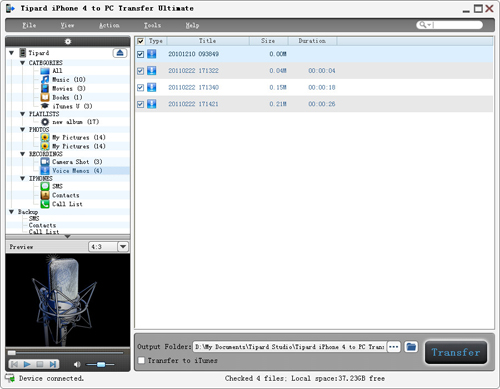
Task: Open the second My Pictures (14) folder
Action: point(79,146)
